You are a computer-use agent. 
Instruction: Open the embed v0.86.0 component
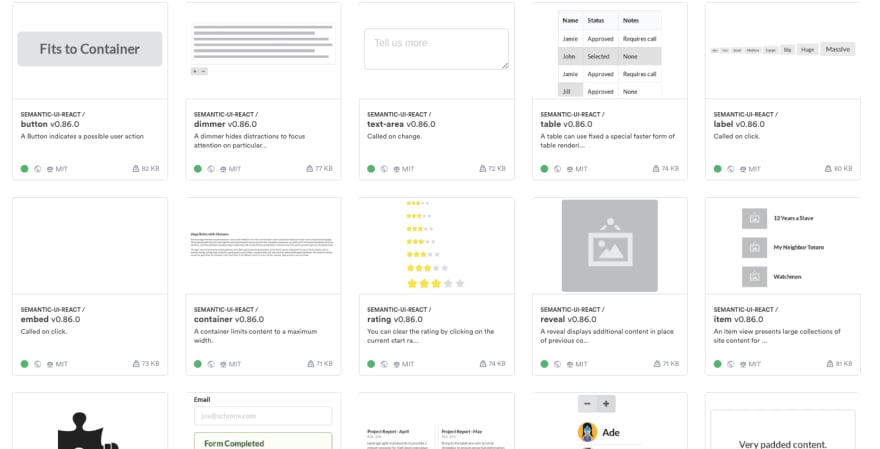coord(50,319)
